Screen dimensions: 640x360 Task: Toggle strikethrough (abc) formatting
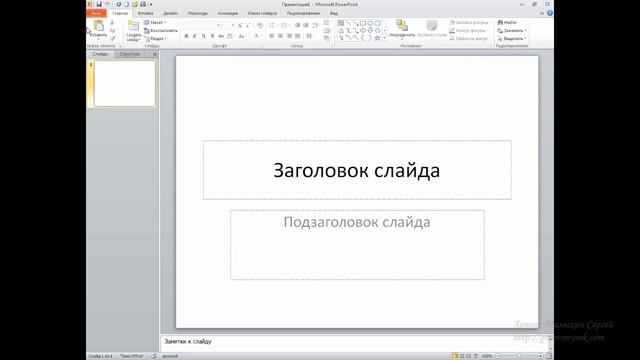221,36
